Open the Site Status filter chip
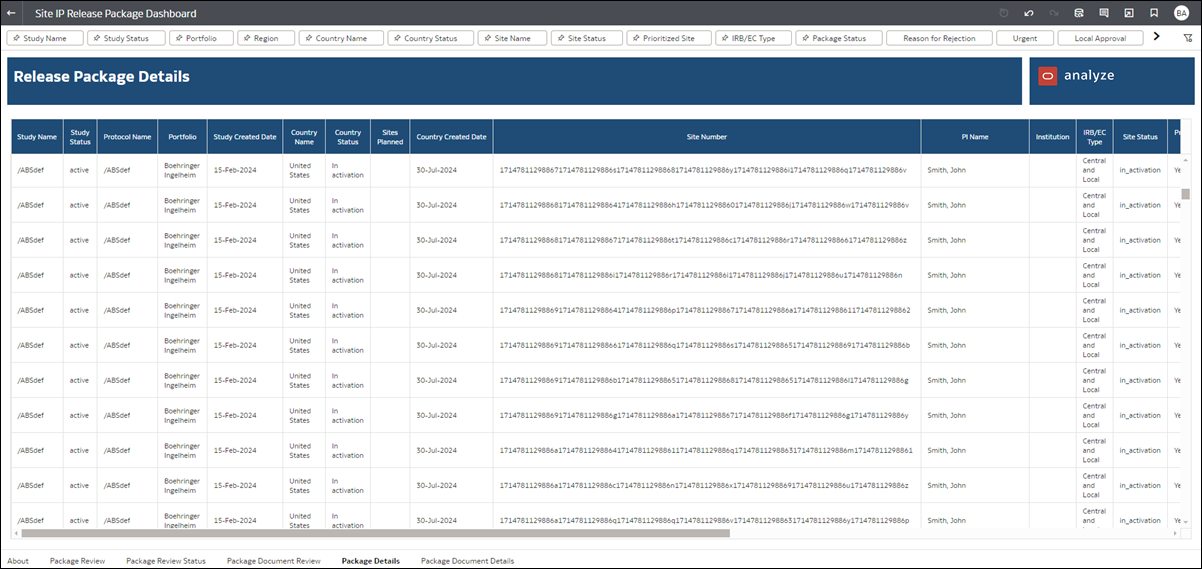The height and width of the screenshot is (569, 1202). (x=586, y=38)
